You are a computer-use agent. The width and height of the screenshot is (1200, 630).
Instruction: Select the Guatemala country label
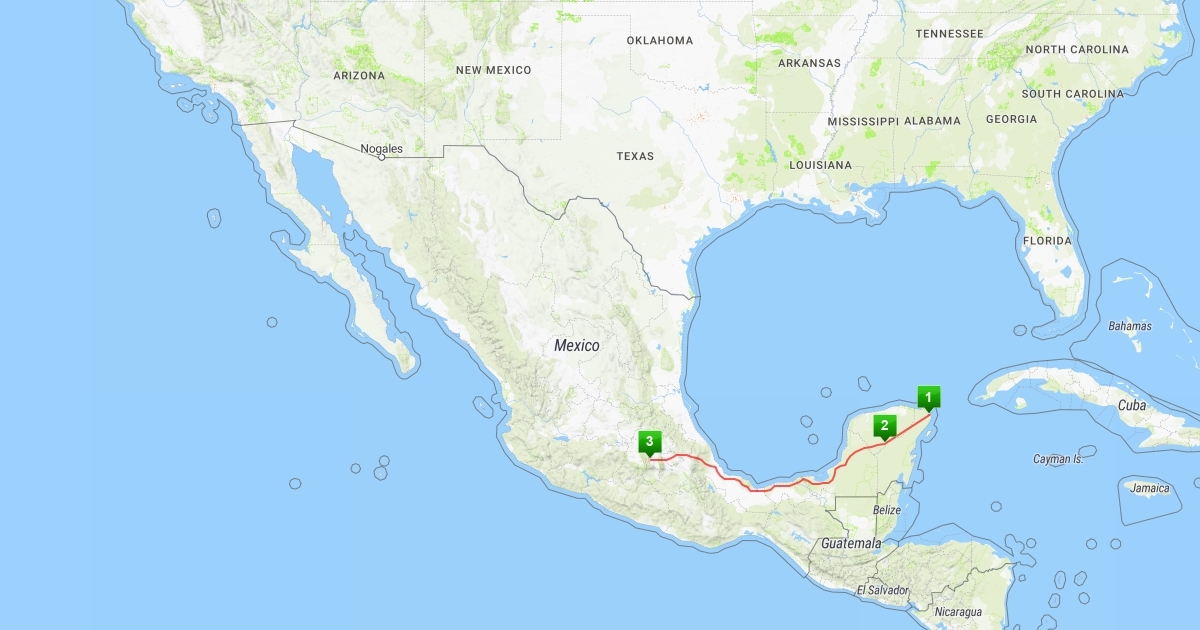[x=851, y=543]
